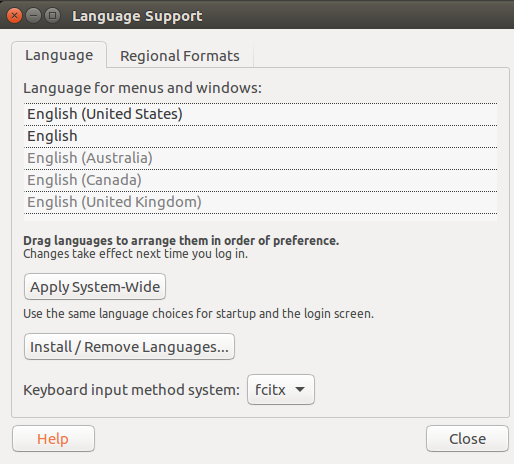Select the plain English list entry
This screenshot has height=464, width=514.
pyautogui.click(x=260, y=136)
